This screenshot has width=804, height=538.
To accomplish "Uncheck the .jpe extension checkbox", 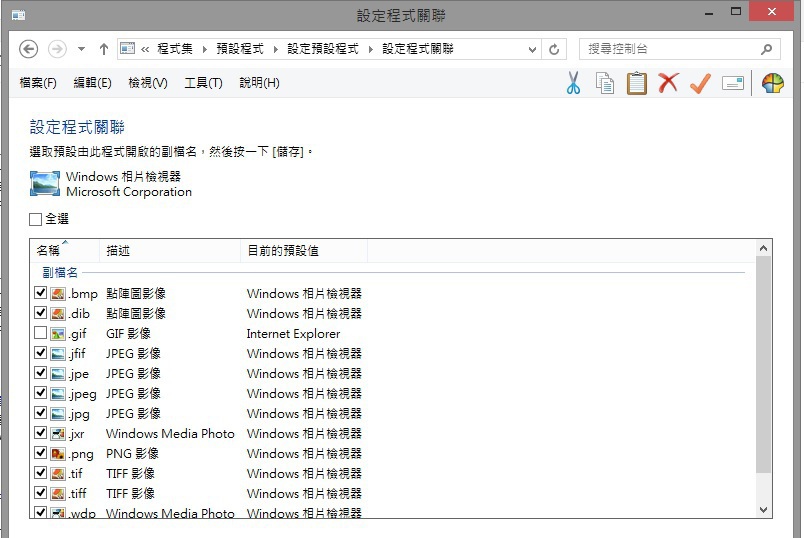I will click(x=41, y=373).
